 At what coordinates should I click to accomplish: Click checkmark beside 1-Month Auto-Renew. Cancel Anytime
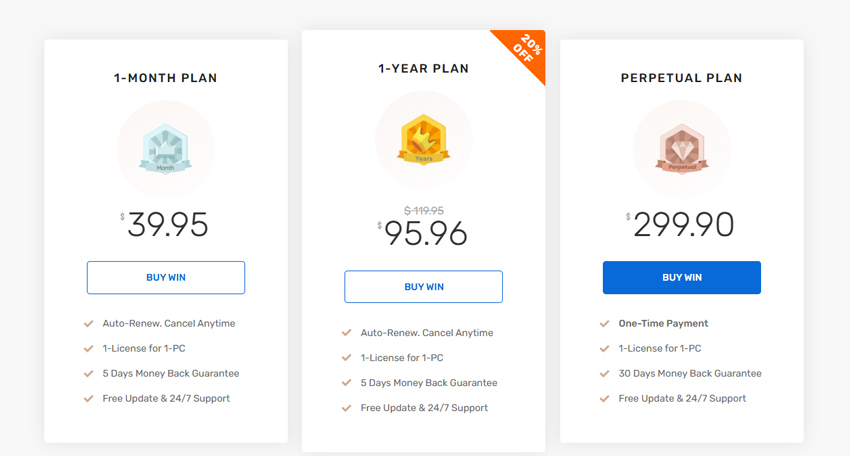click(x=88, y=324)
